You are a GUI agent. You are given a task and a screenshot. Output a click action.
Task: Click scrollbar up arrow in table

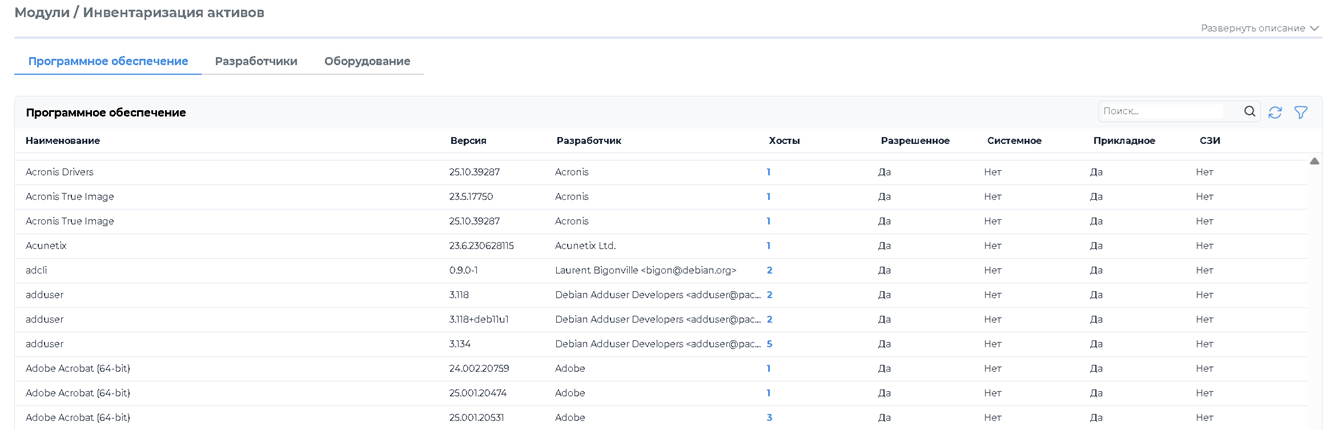(1314, 161)
